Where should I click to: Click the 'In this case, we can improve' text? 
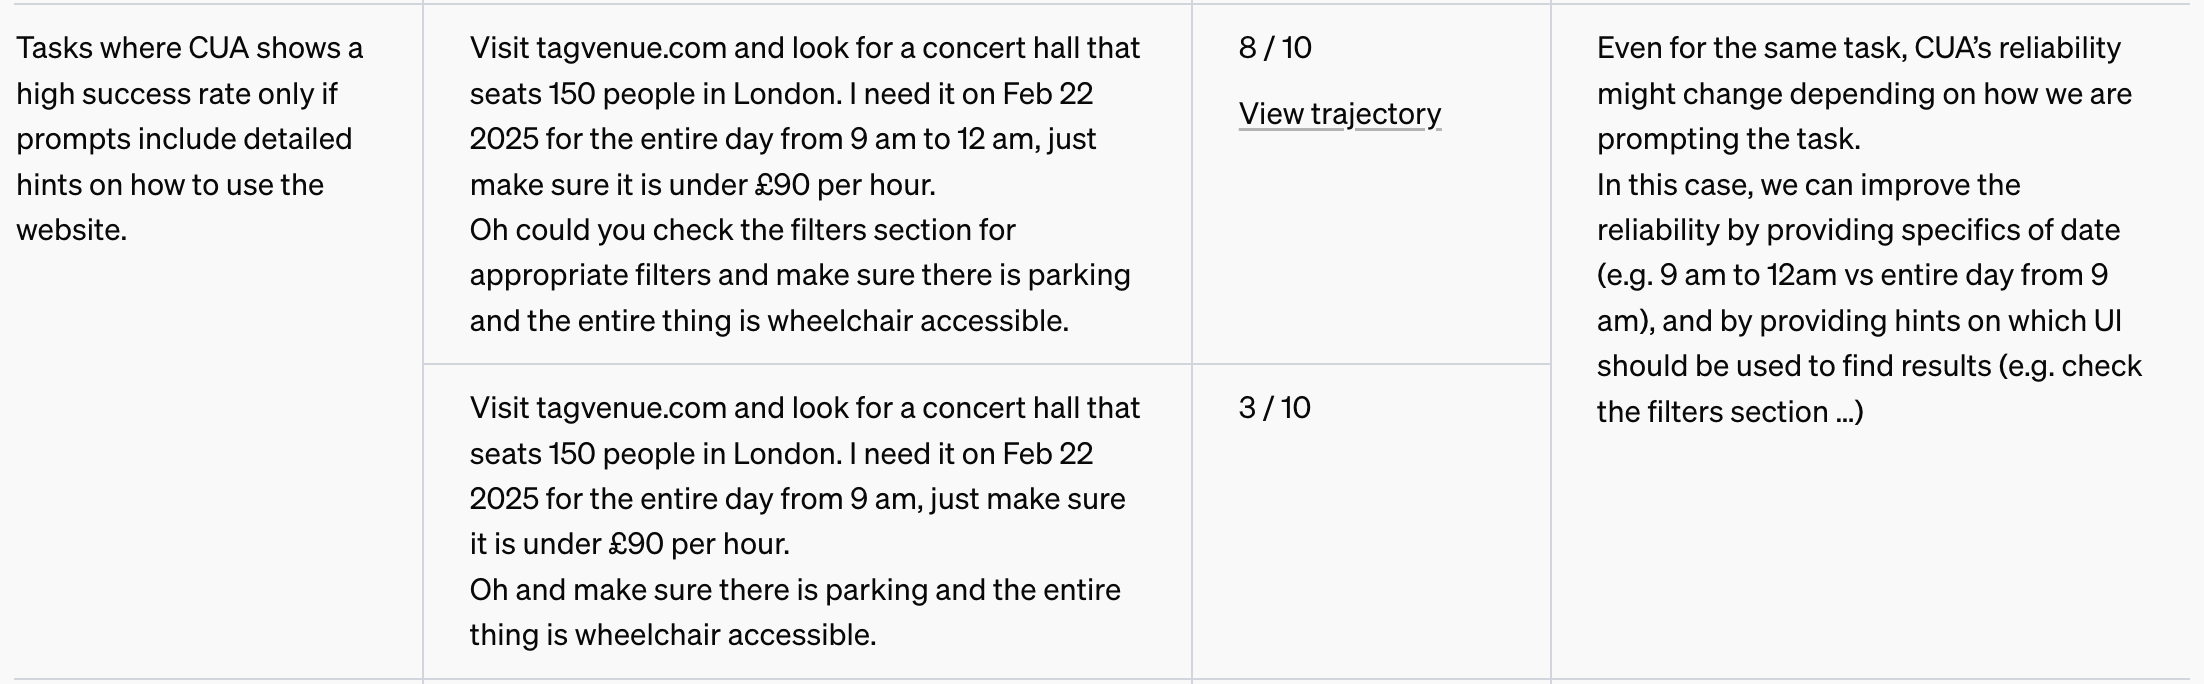coord(1808,185)
